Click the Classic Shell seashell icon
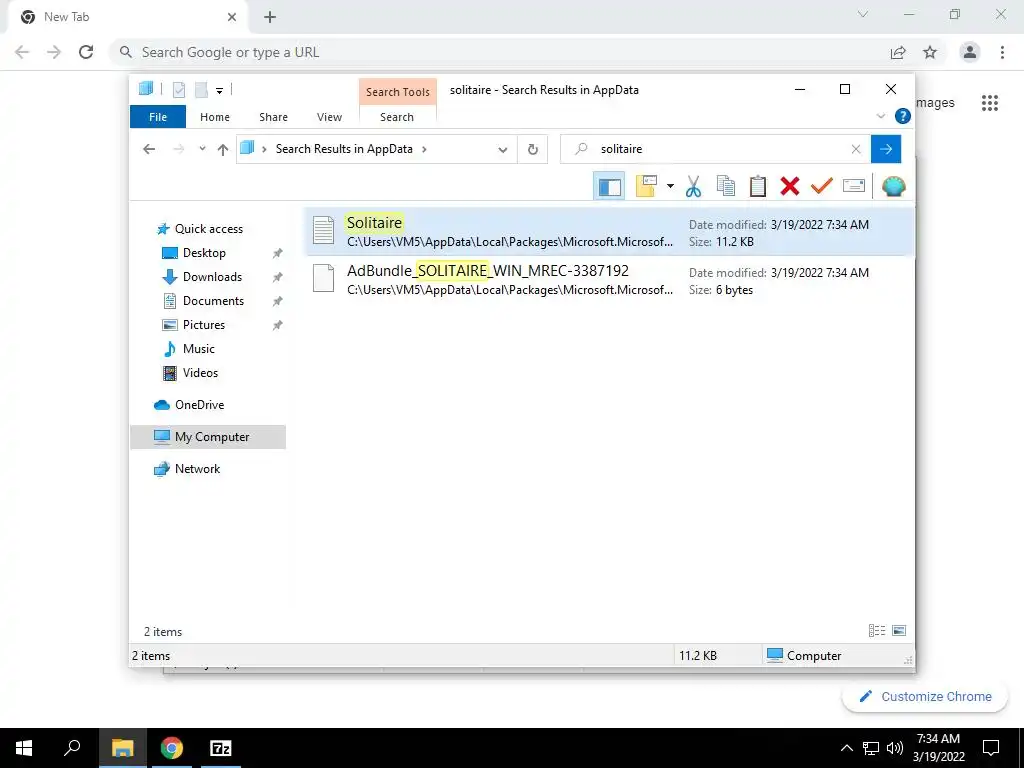 (893, 187)
